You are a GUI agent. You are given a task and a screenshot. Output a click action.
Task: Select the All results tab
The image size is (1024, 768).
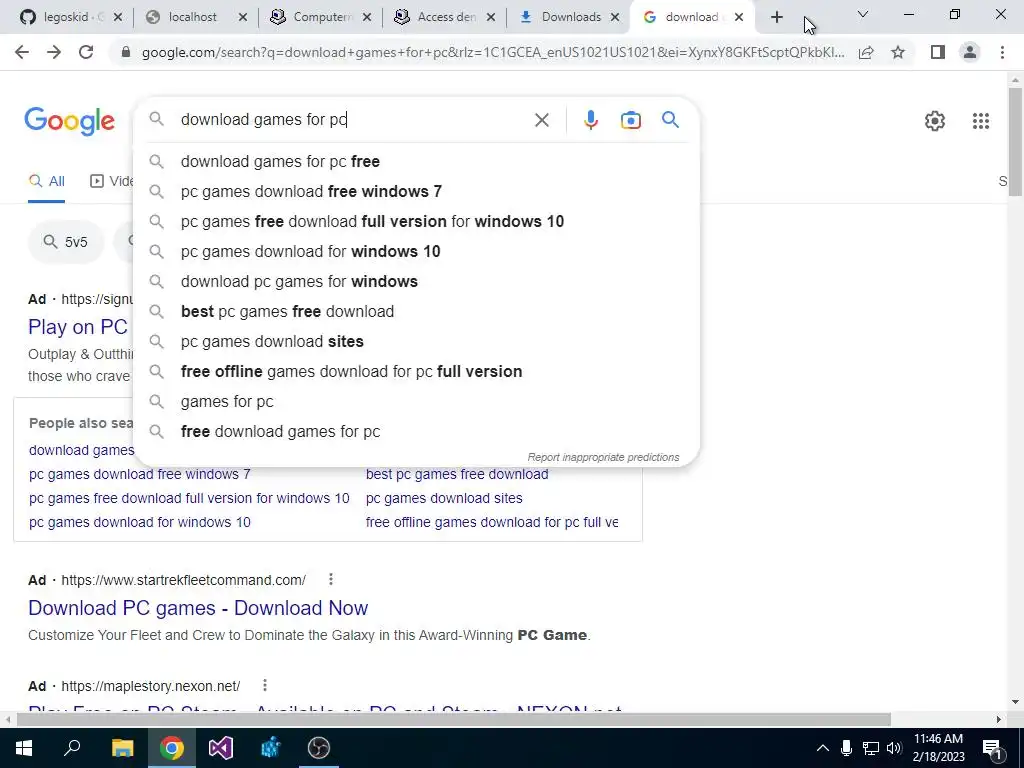[x=46, y=181]
